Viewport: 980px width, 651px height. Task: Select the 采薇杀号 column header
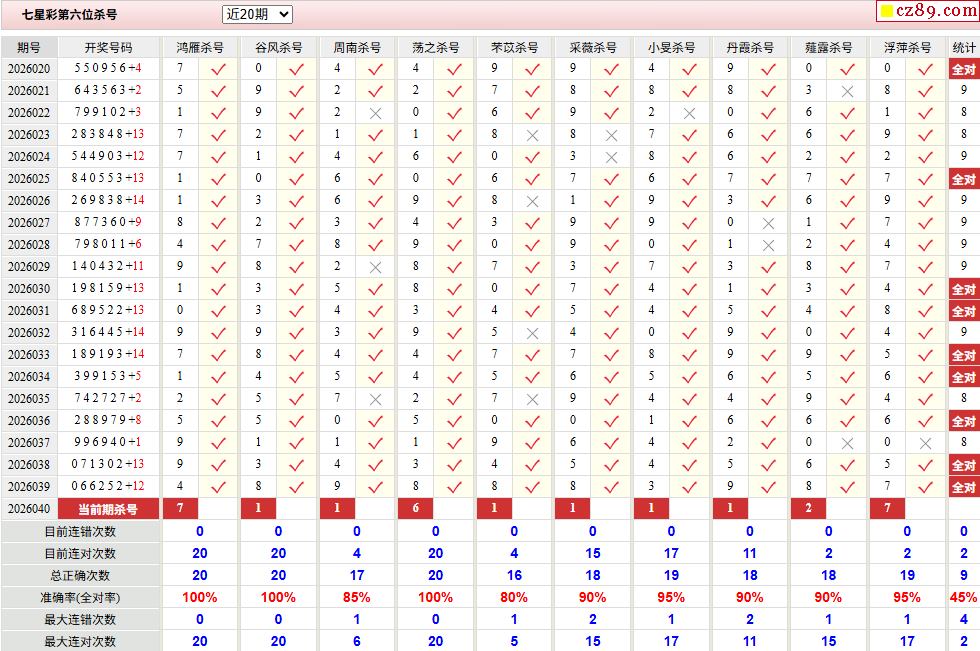[593, 47]
